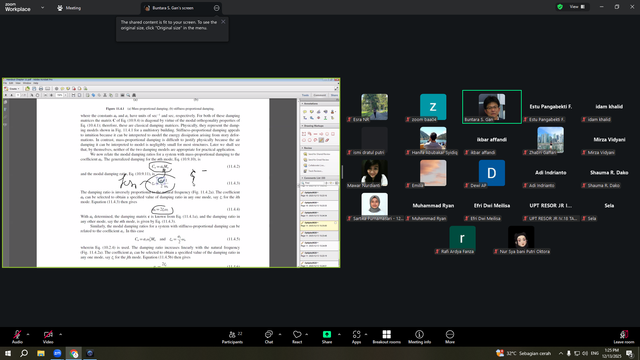Open the Apps menu

point(356,337)
